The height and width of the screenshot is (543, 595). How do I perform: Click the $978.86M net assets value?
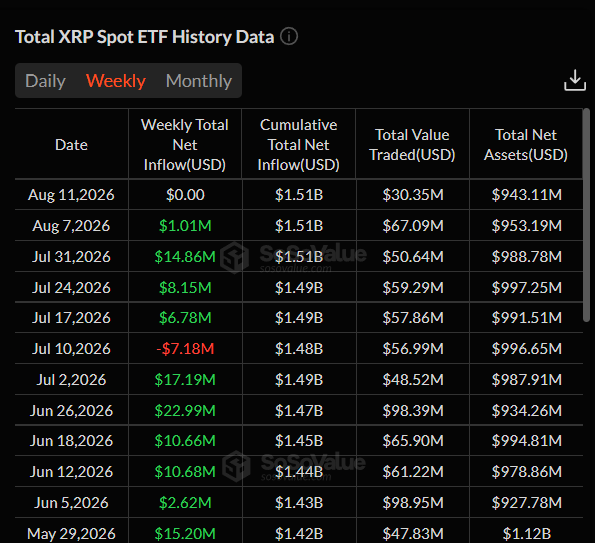pyautogui.click(x=527, y=472)
